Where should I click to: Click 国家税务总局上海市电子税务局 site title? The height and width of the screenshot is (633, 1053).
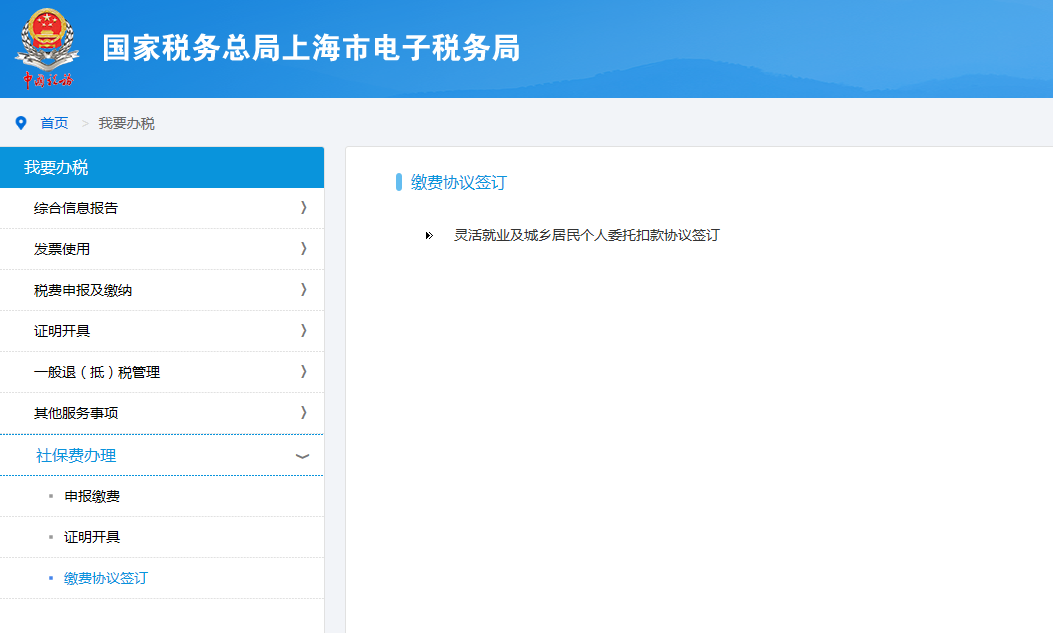click(311, 48)
